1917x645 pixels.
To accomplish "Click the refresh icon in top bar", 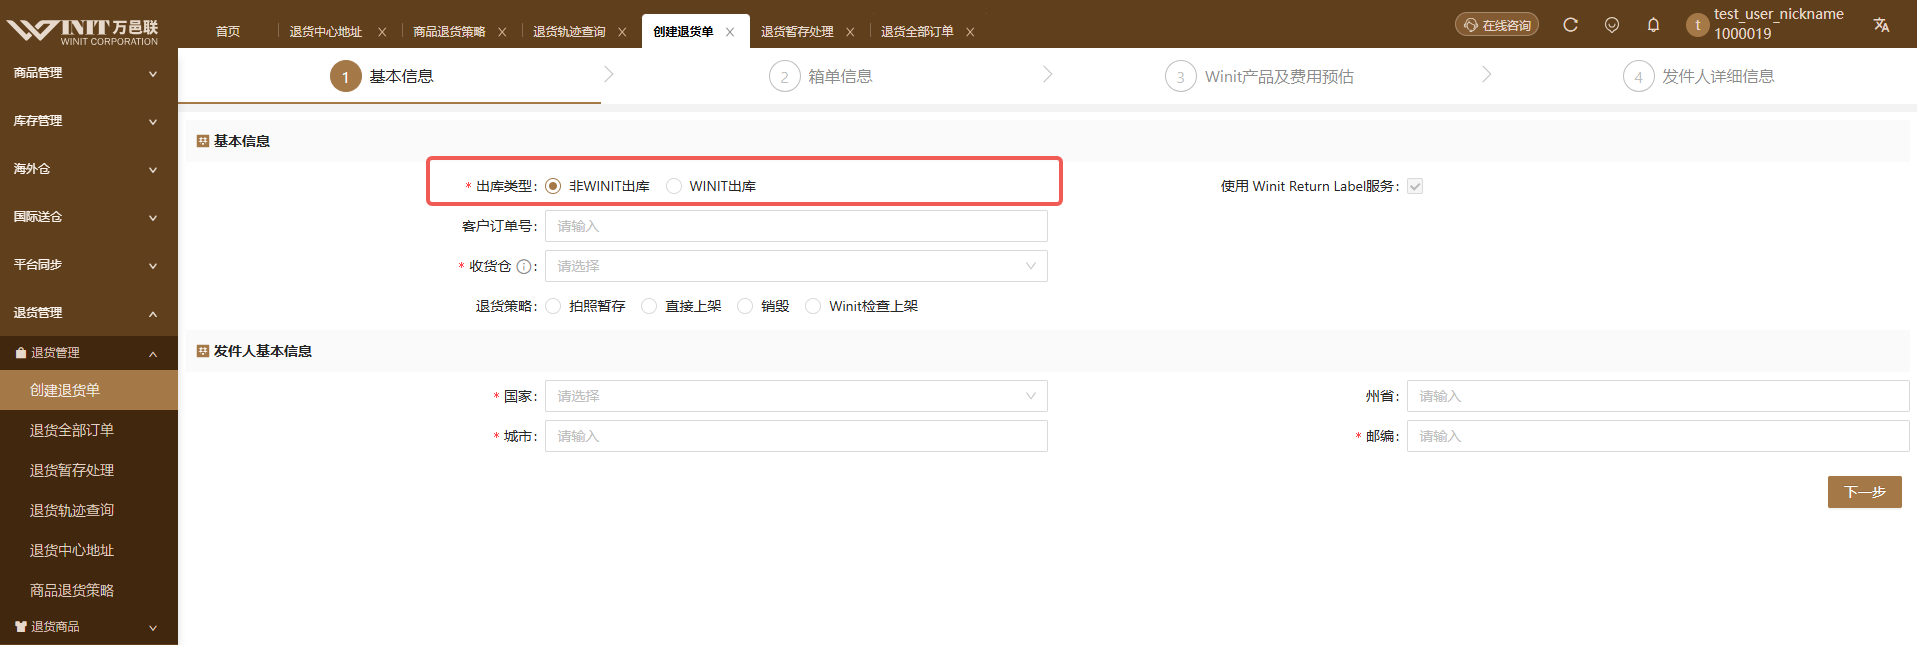I will (1570, 25).
